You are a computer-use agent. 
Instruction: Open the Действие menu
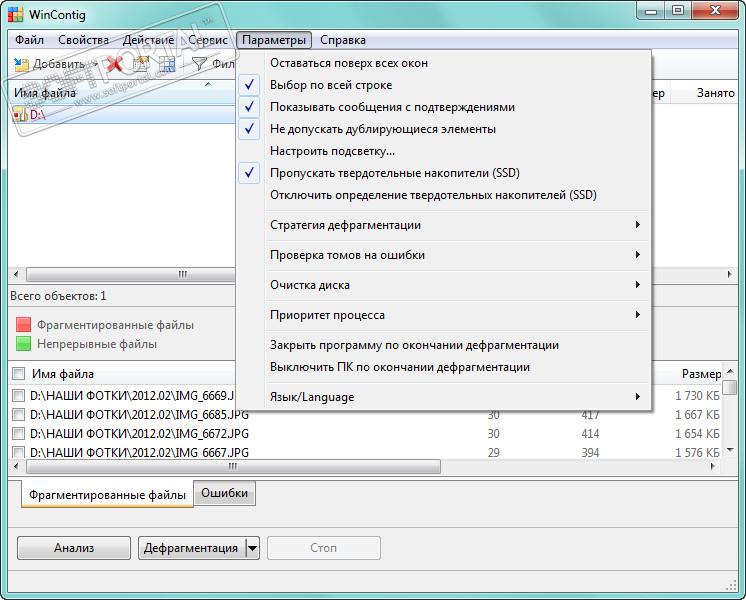click(148, 40)
